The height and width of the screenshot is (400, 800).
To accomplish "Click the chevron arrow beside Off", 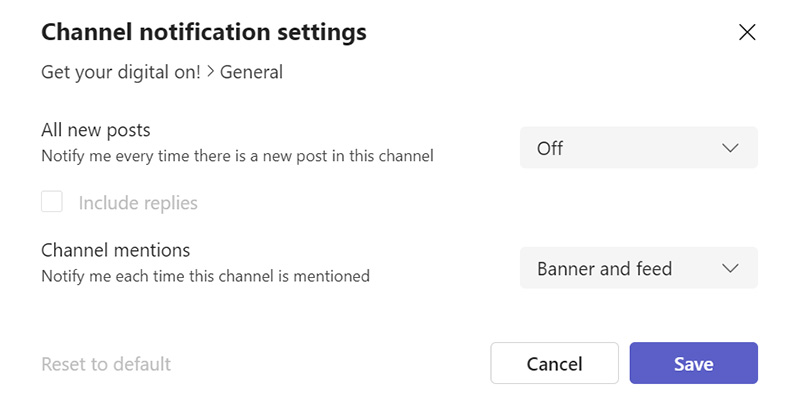I will [730, 148].
